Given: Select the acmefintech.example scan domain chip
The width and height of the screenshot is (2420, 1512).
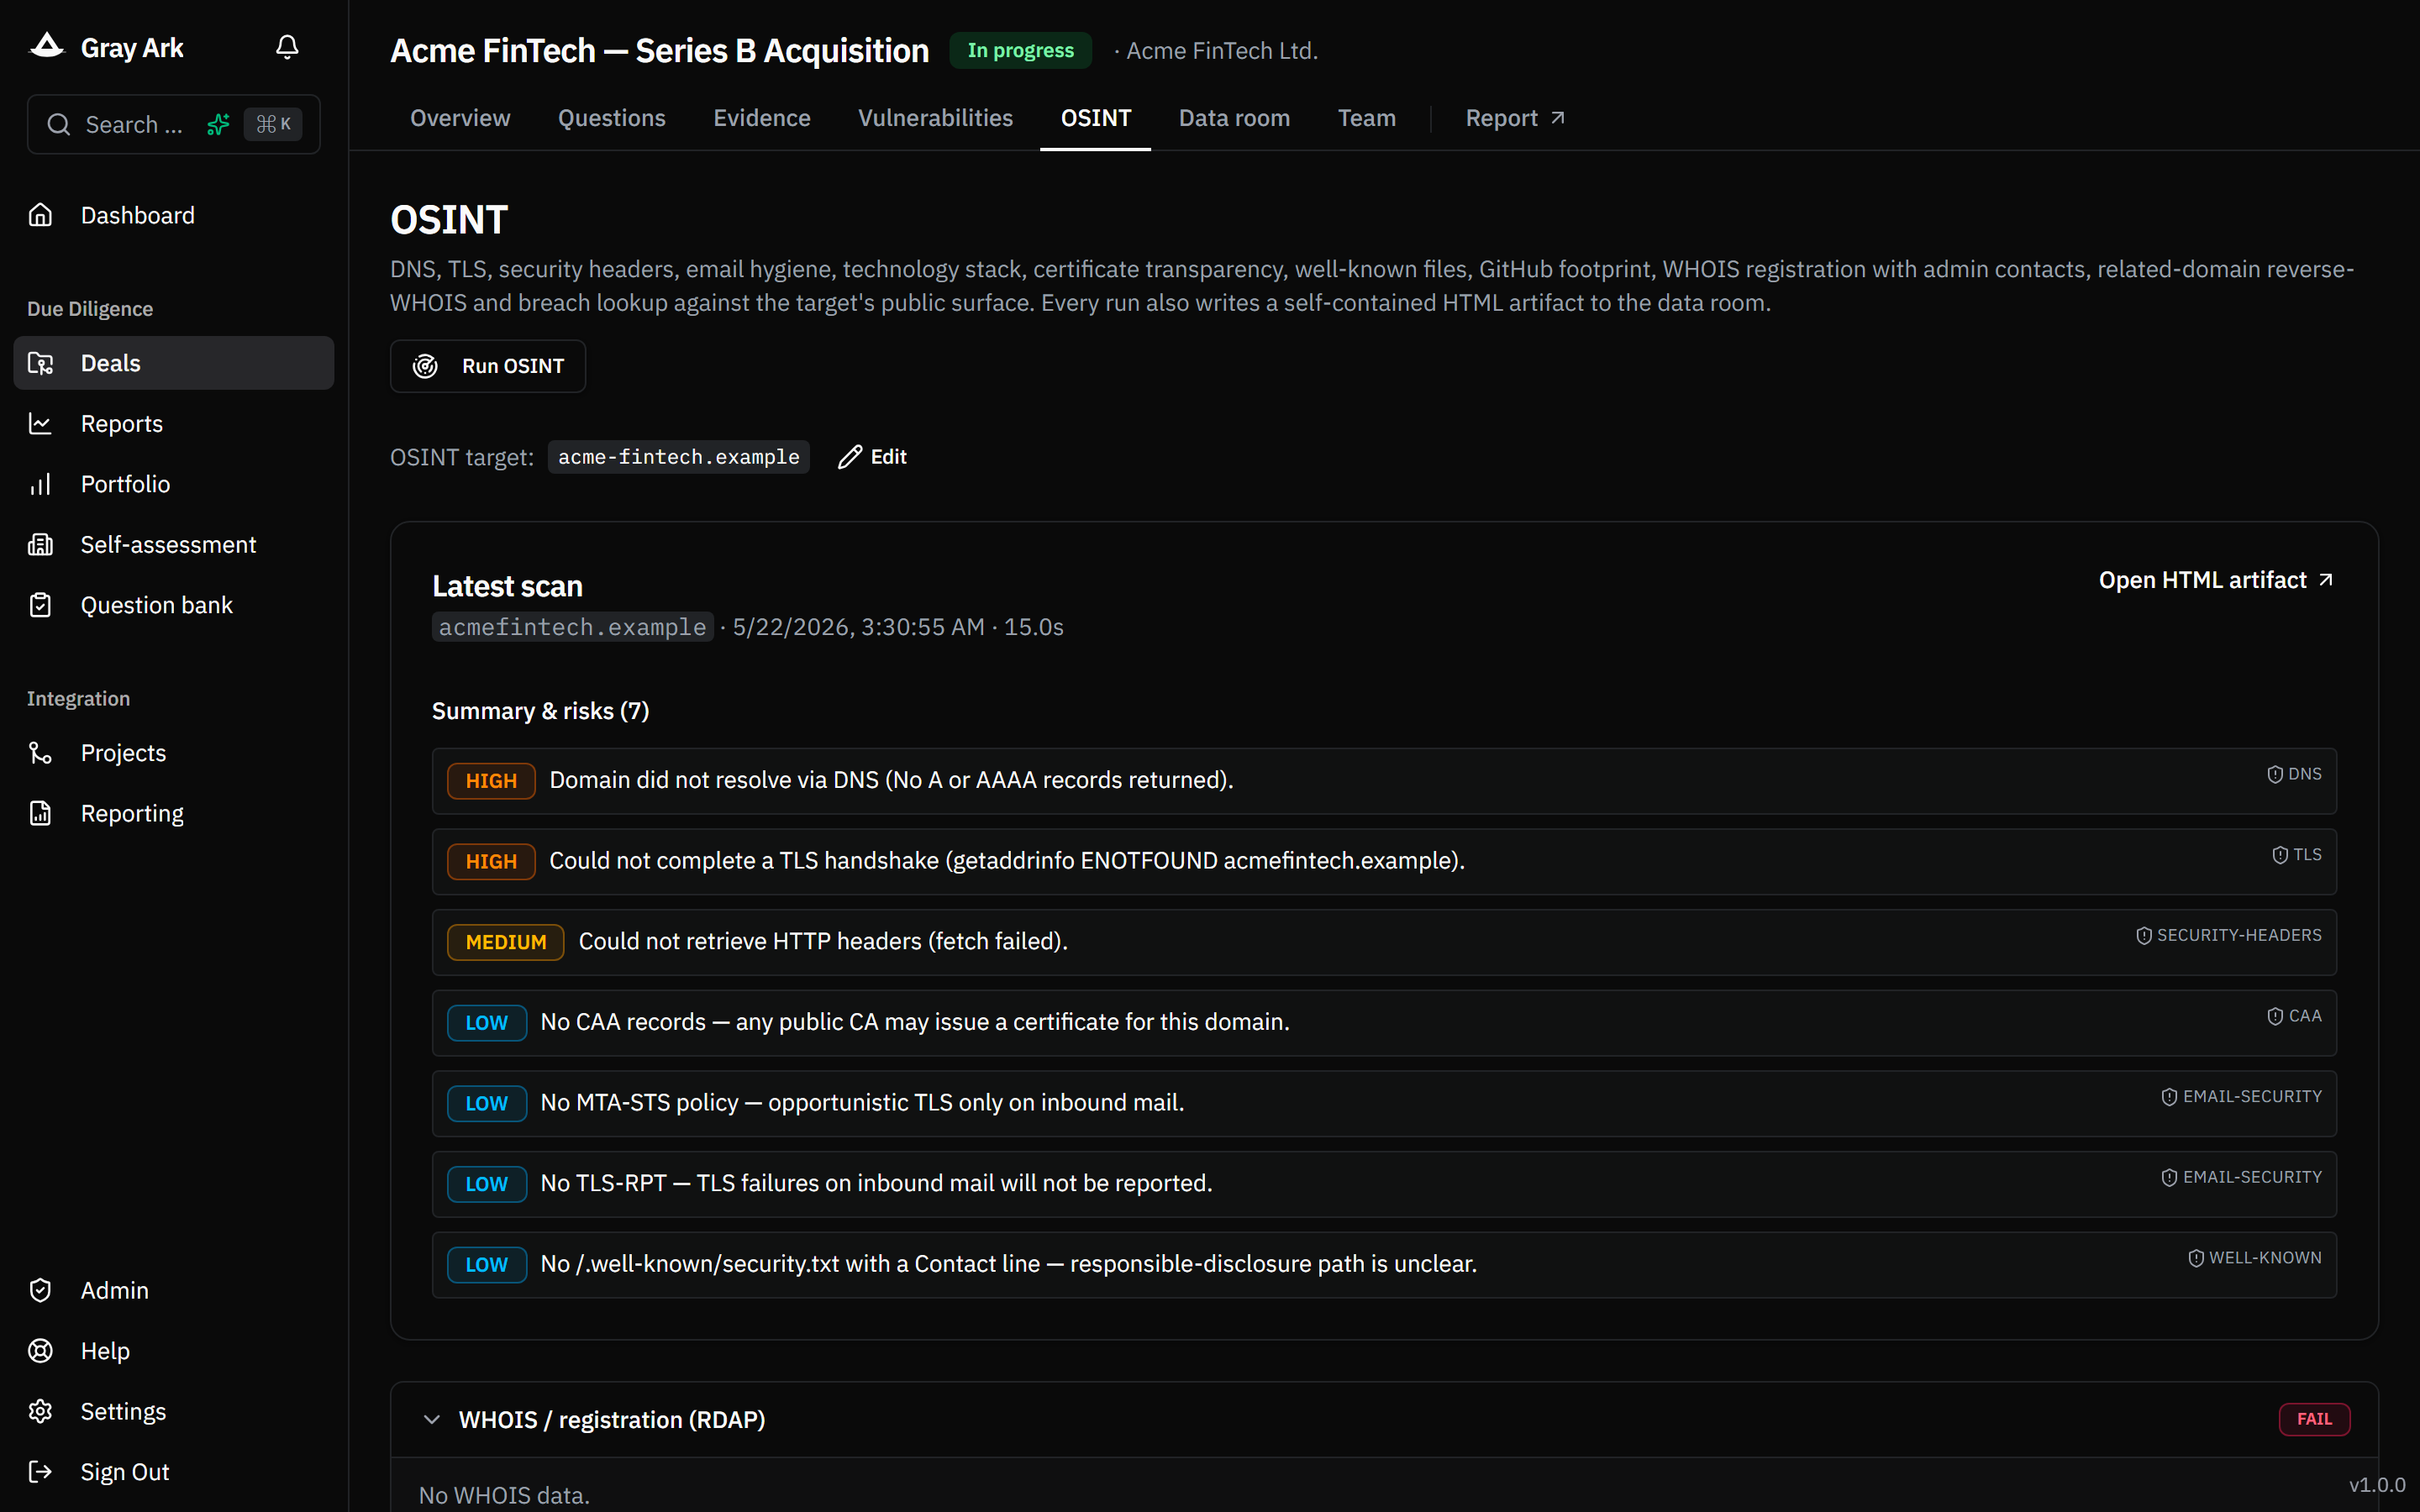Looking at the screenshot, I should [572, 627].
